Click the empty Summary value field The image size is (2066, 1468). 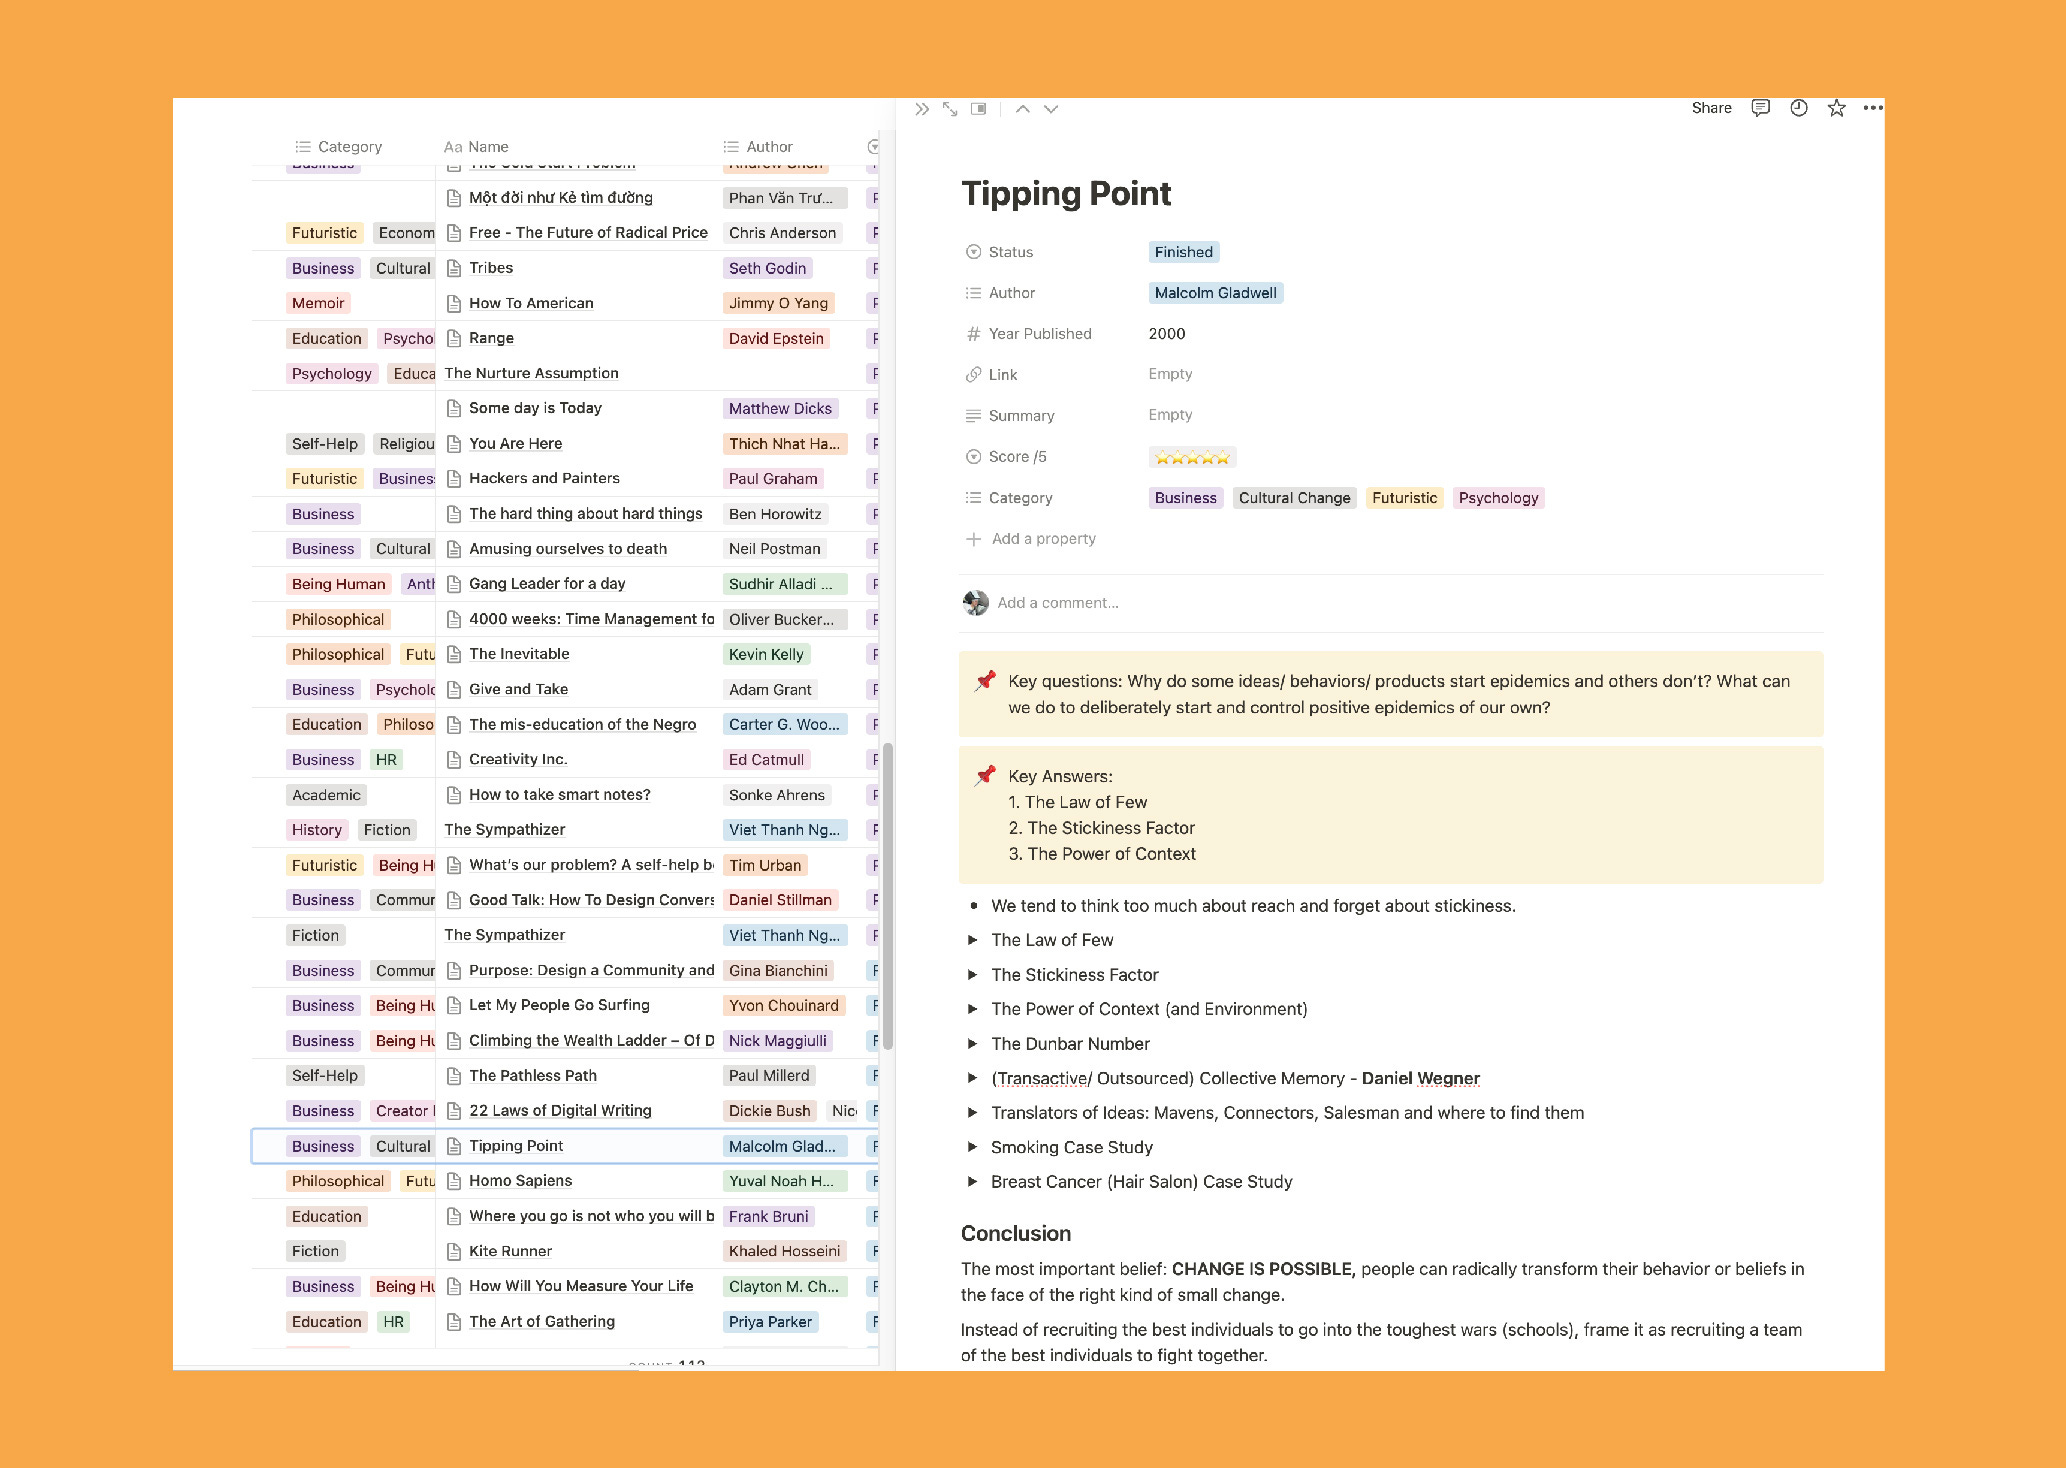[x=1170, y=415]
